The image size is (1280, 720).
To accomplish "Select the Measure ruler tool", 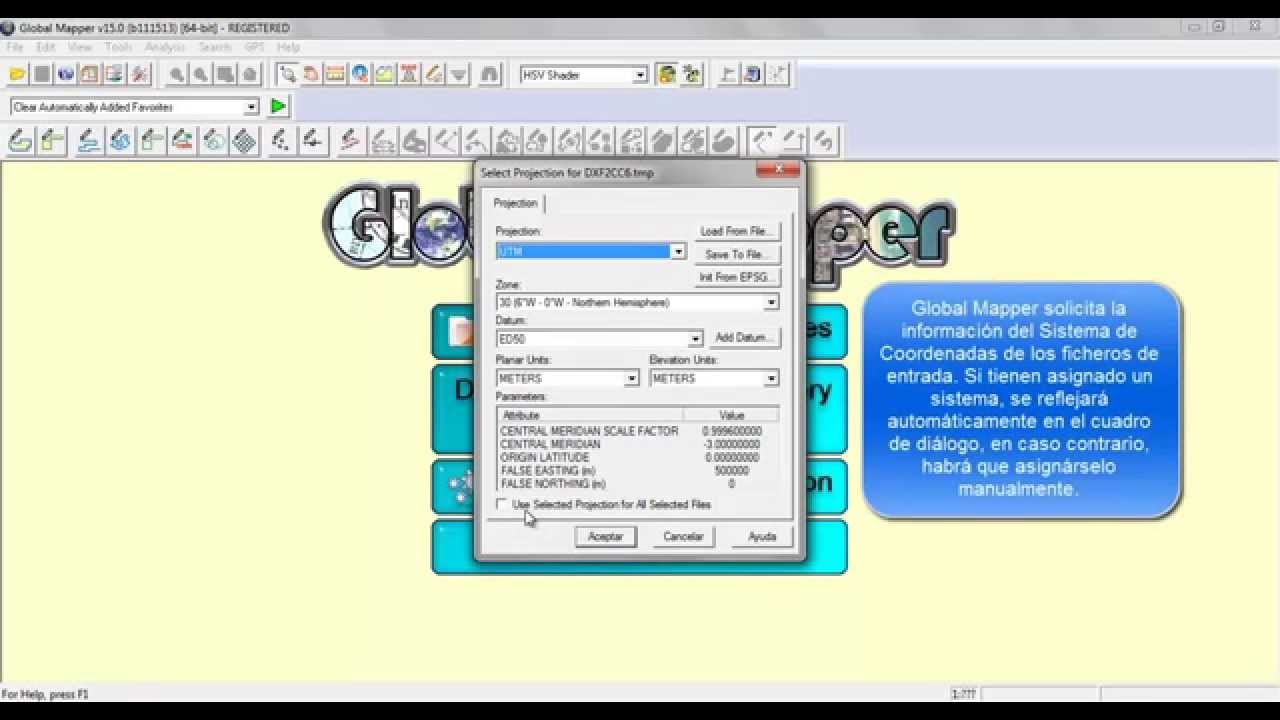I will point(335,74).
